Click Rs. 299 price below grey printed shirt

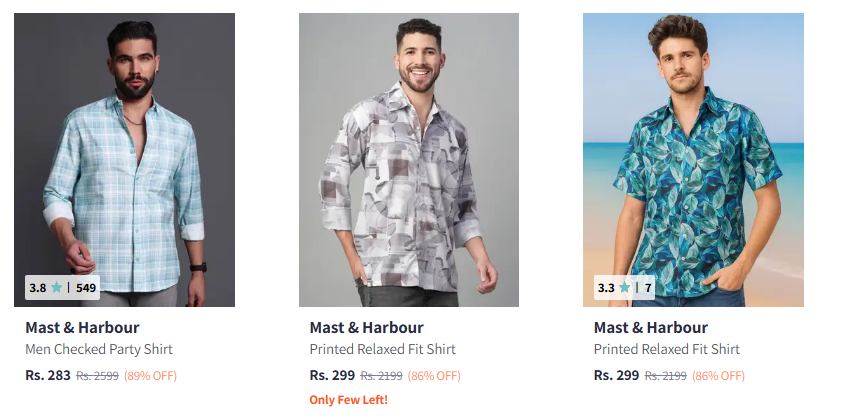pyautogui.click(x=332, y=375)
